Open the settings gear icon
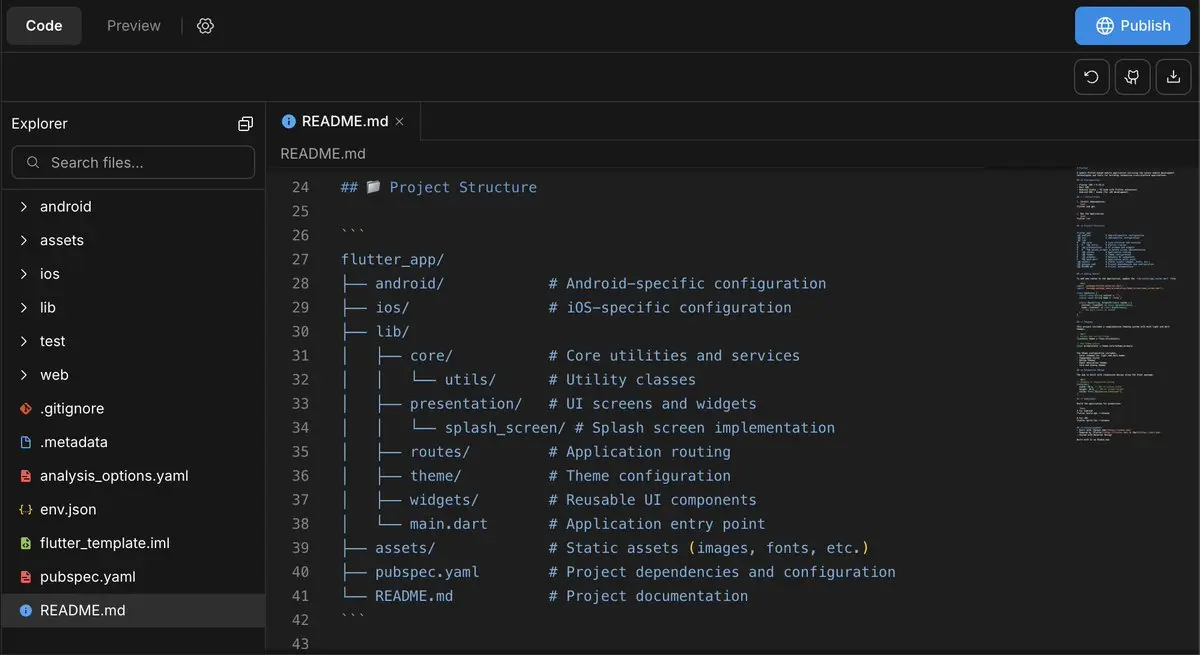Viewport: 1200px width, 655px height. click(205, 26)
